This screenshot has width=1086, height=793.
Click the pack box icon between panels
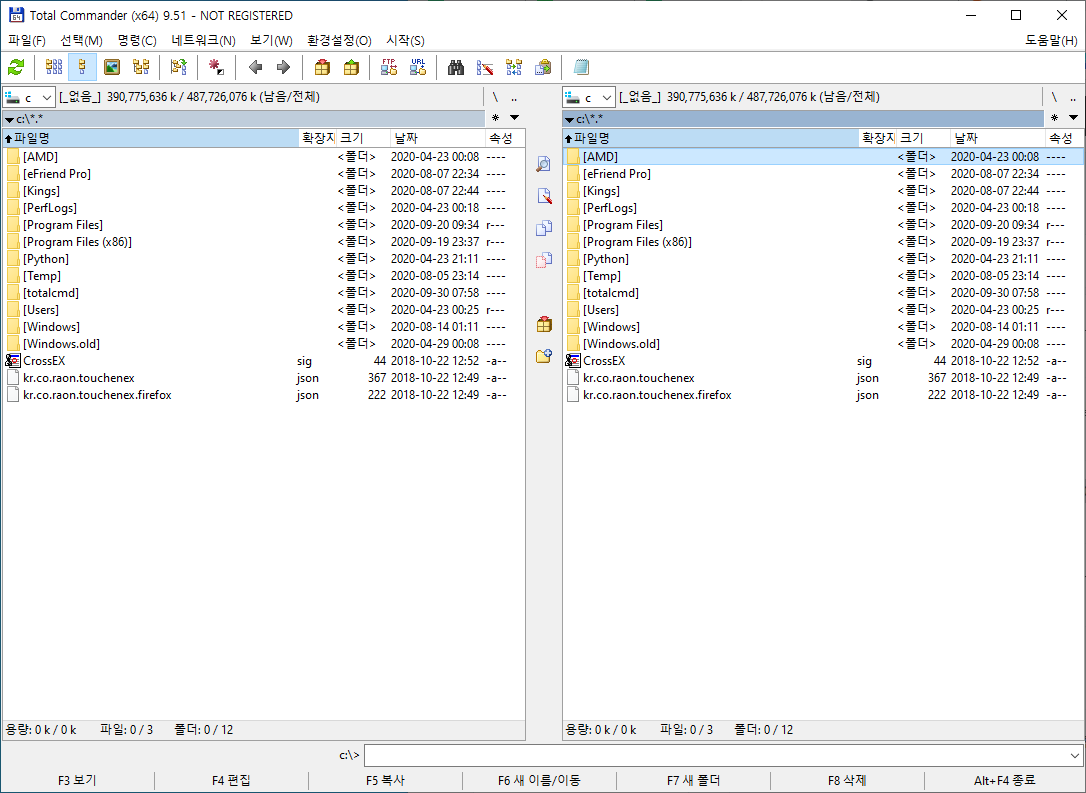click(x=544, y=324)
